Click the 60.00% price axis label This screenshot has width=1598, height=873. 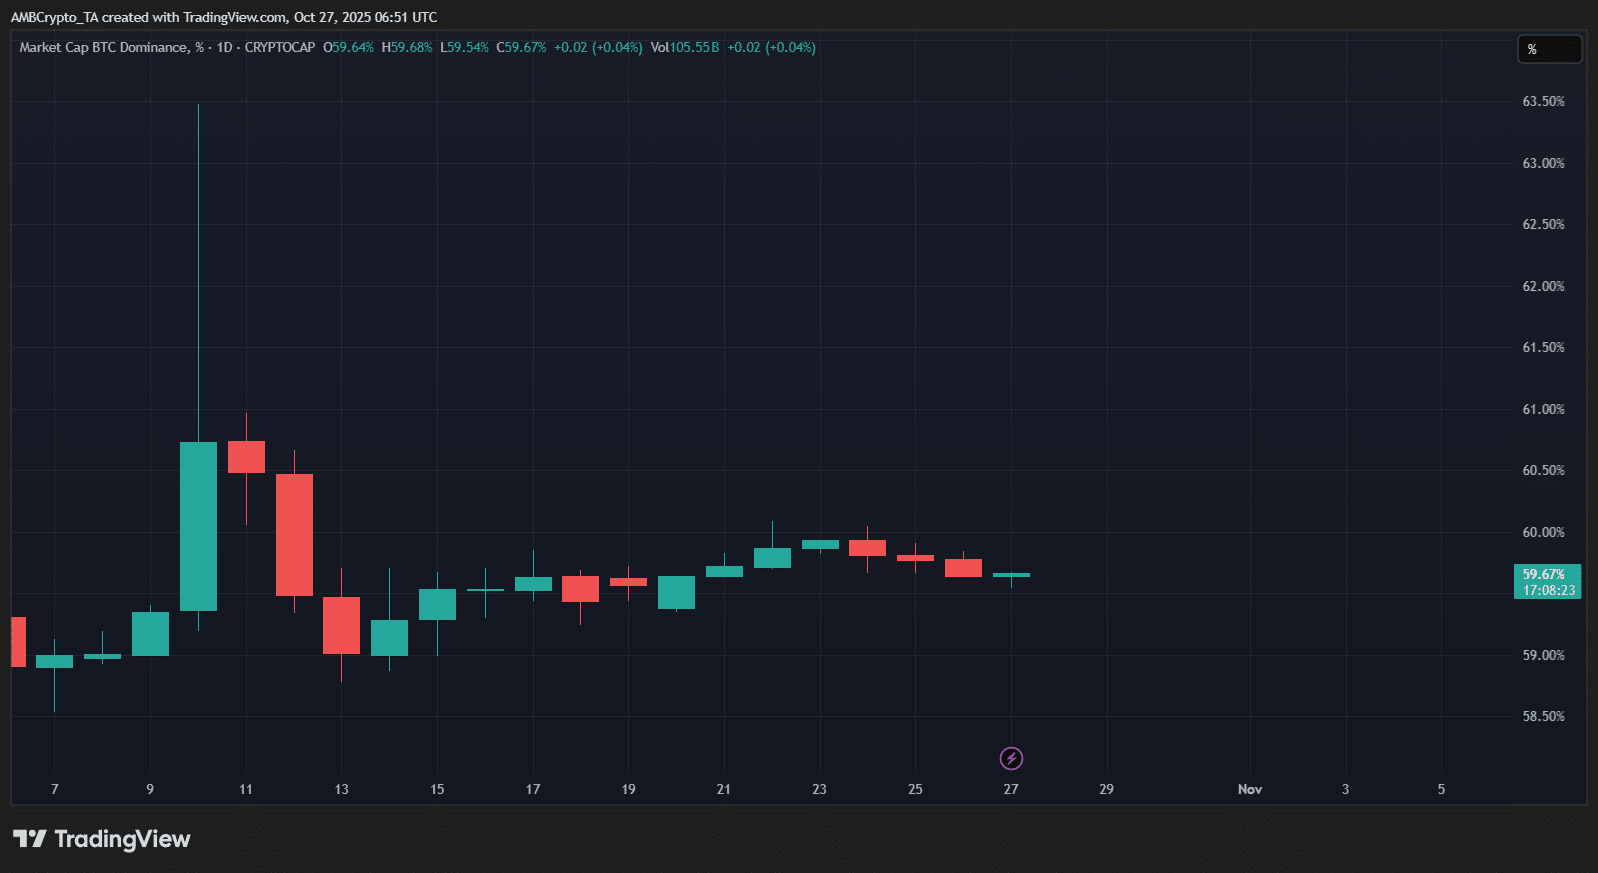click(x=1543, y=532)
